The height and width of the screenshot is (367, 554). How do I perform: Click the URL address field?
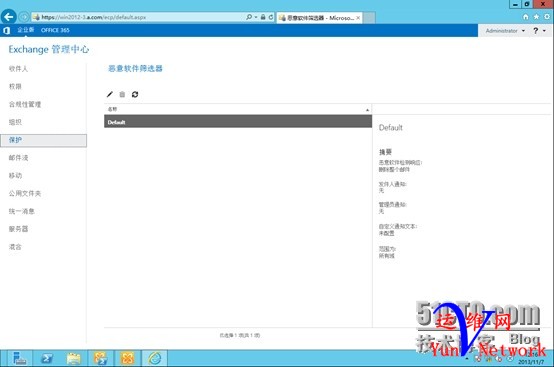(138, 17)
